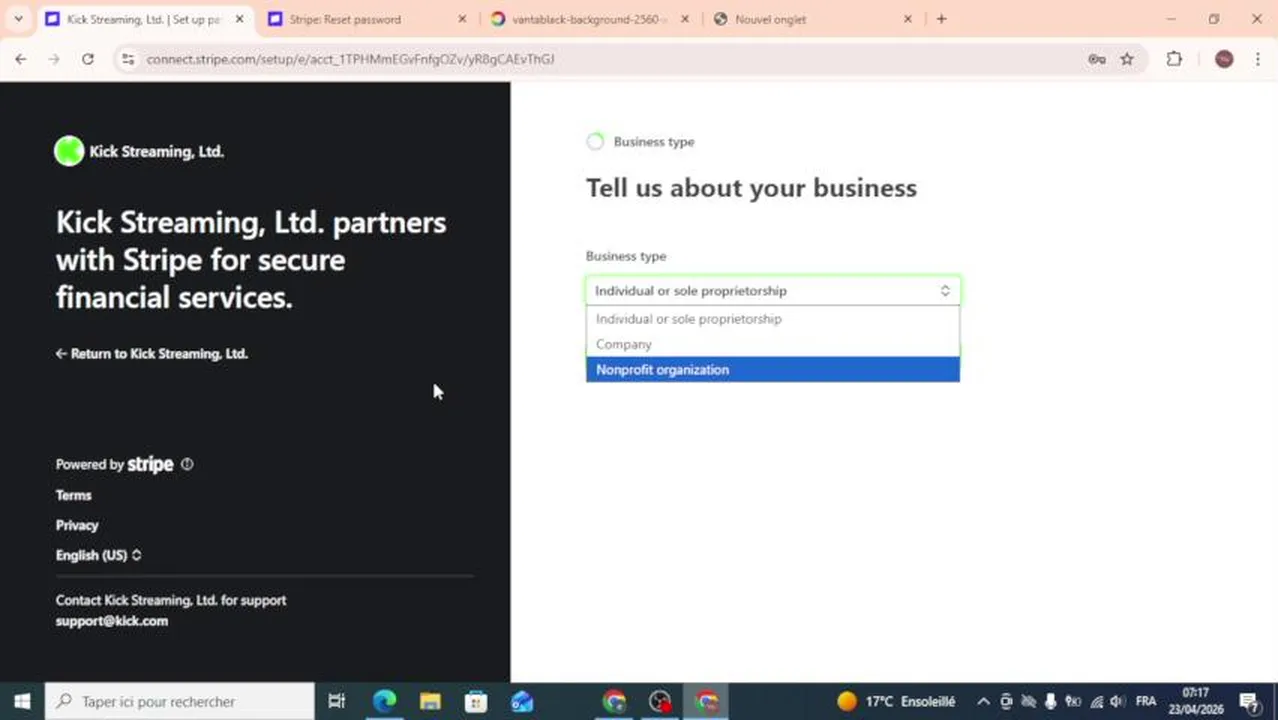The width and height of the screenshot is (1278, 720).
Task: Switch to the Stripe: Reset password tab
Action: pos(345,19)
